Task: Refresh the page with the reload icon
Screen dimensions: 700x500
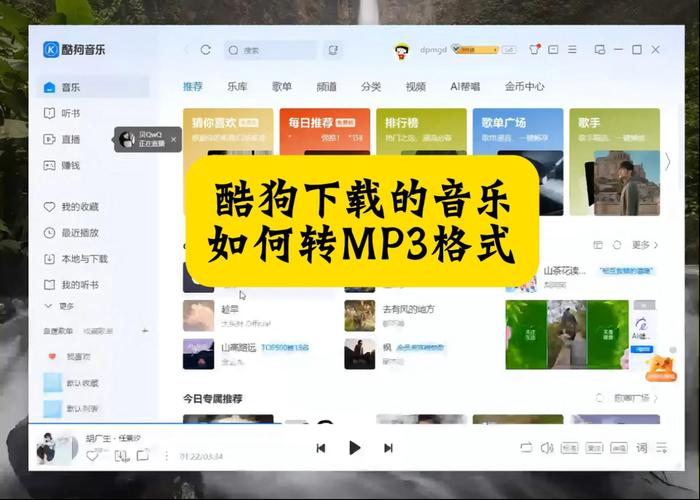Action: [x=205, y=50]
